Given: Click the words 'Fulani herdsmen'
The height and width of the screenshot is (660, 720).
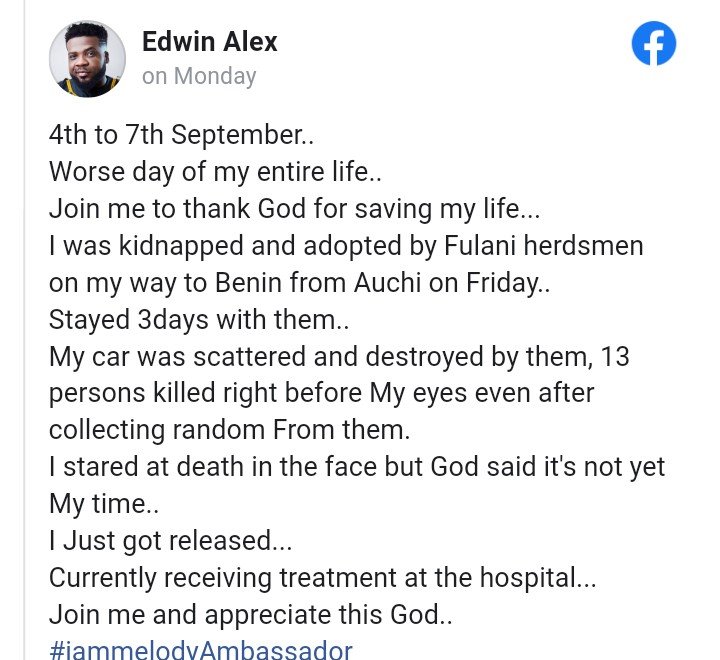Looking at the screenshot, I should coord(543,246).
